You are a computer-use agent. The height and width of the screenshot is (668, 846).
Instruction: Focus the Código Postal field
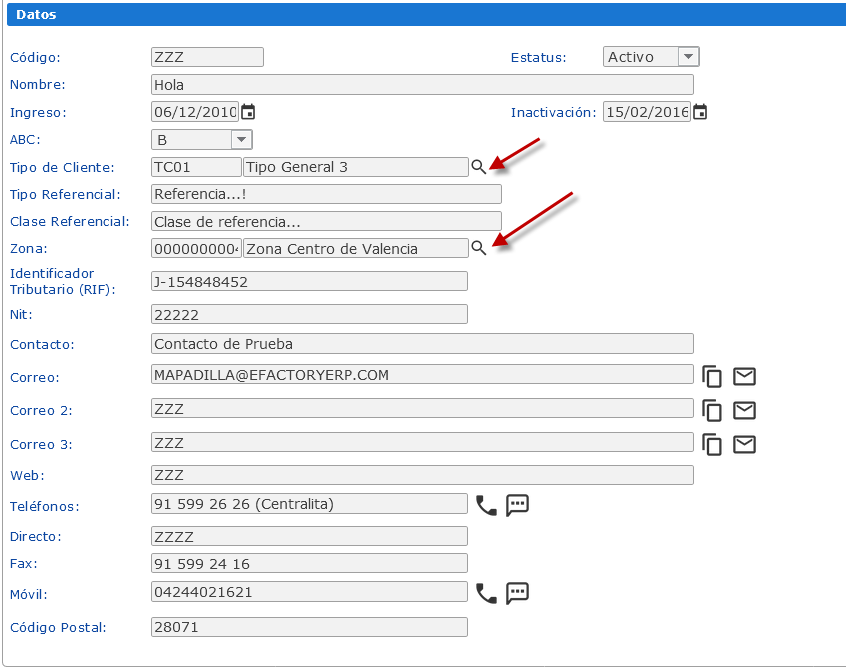click(309, 627)
